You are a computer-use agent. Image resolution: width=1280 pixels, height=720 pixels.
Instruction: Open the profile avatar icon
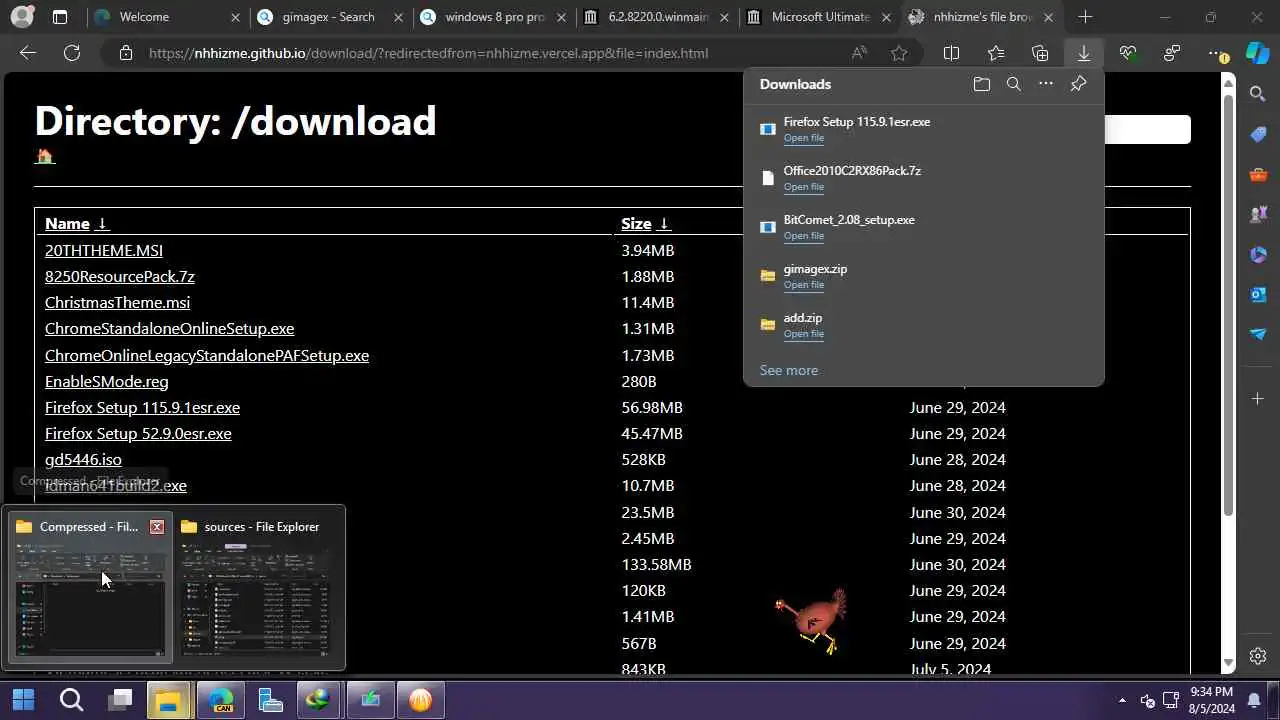tap(22, 17)
